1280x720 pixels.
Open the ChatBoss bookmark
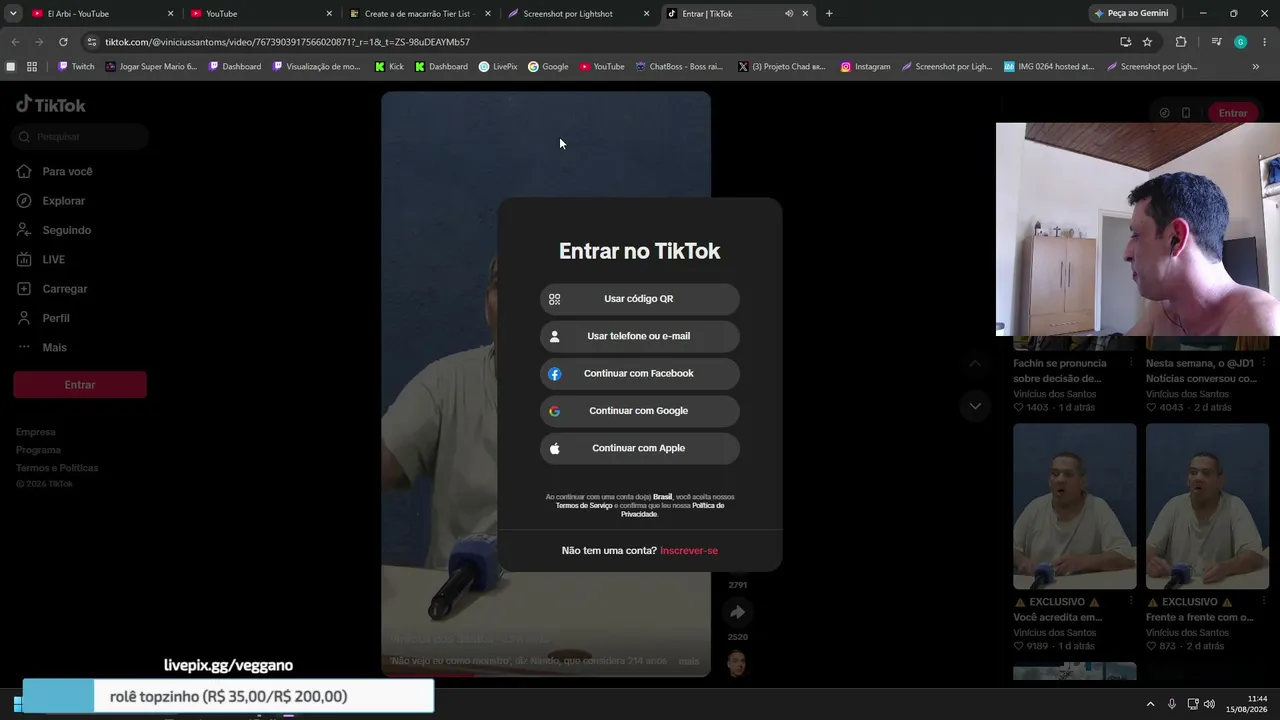679,67
